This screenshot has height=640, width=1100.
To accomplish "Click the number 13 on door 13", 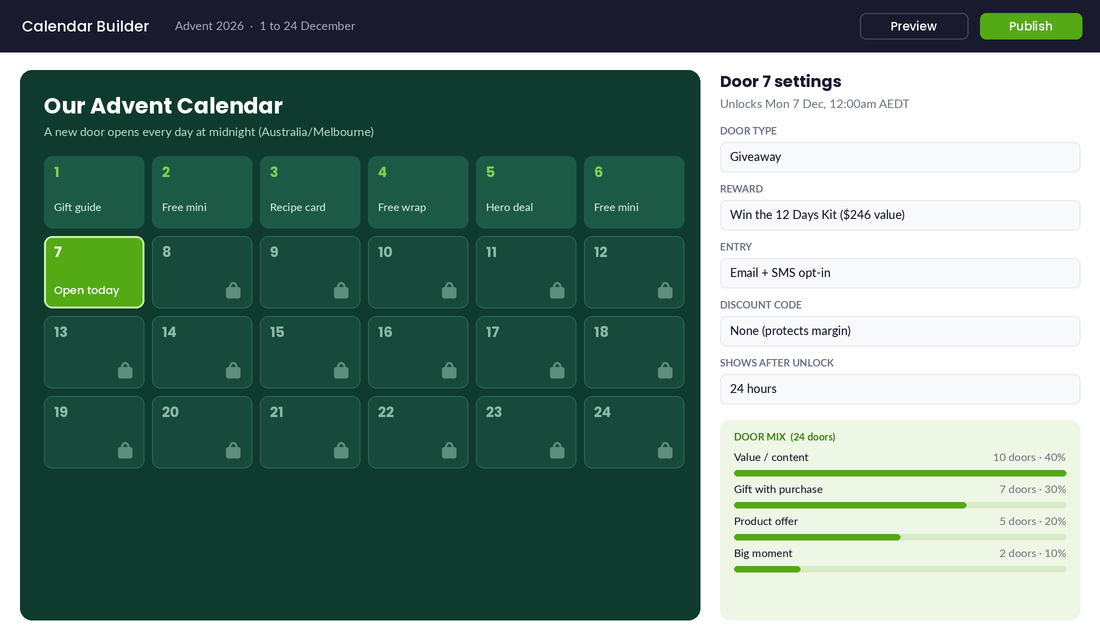I will [x=61, y=332].
